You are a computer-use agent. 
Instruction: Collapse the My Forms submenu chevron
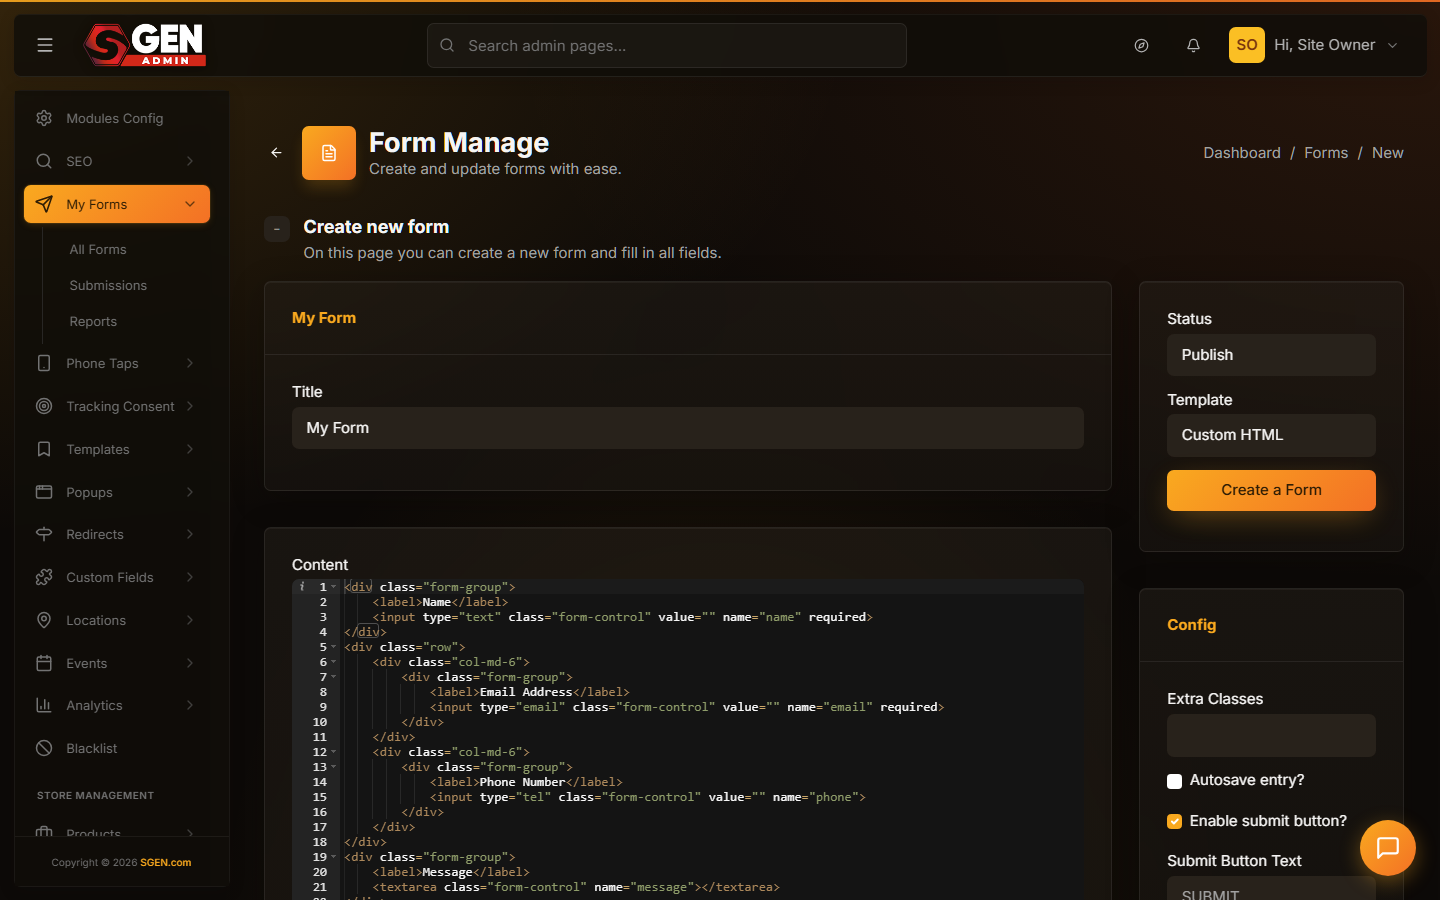point(190,204)
